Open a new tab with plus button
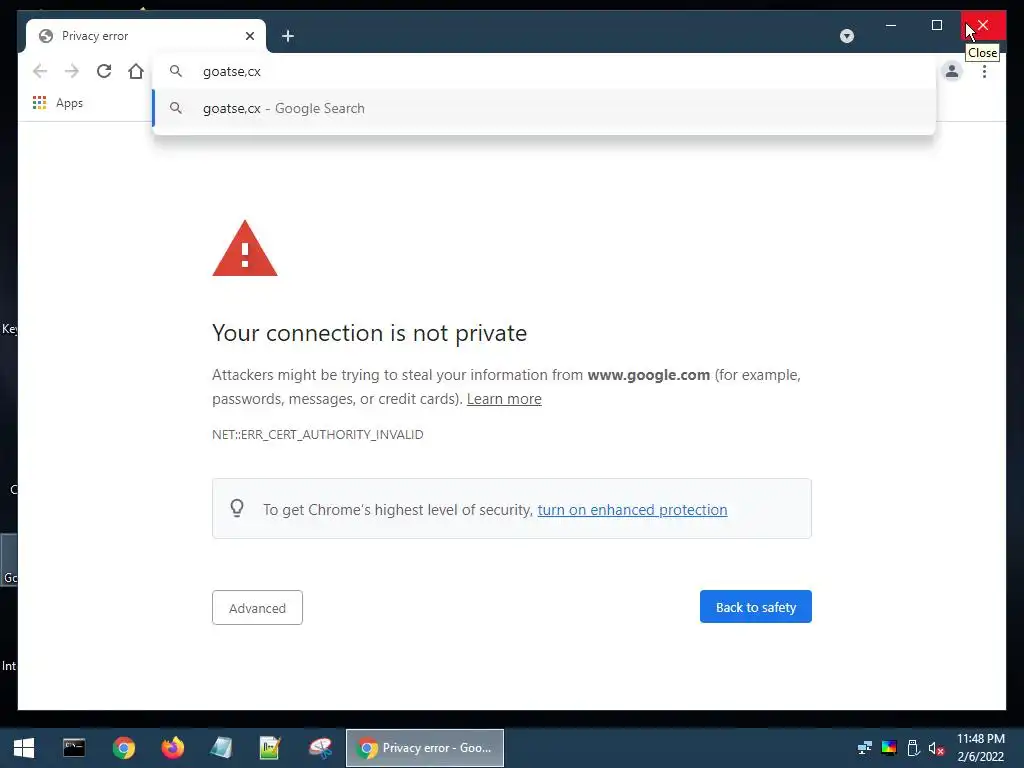The width and height of the screenshot is (1024, 768). pyautogui.click(x=288, y=36)
